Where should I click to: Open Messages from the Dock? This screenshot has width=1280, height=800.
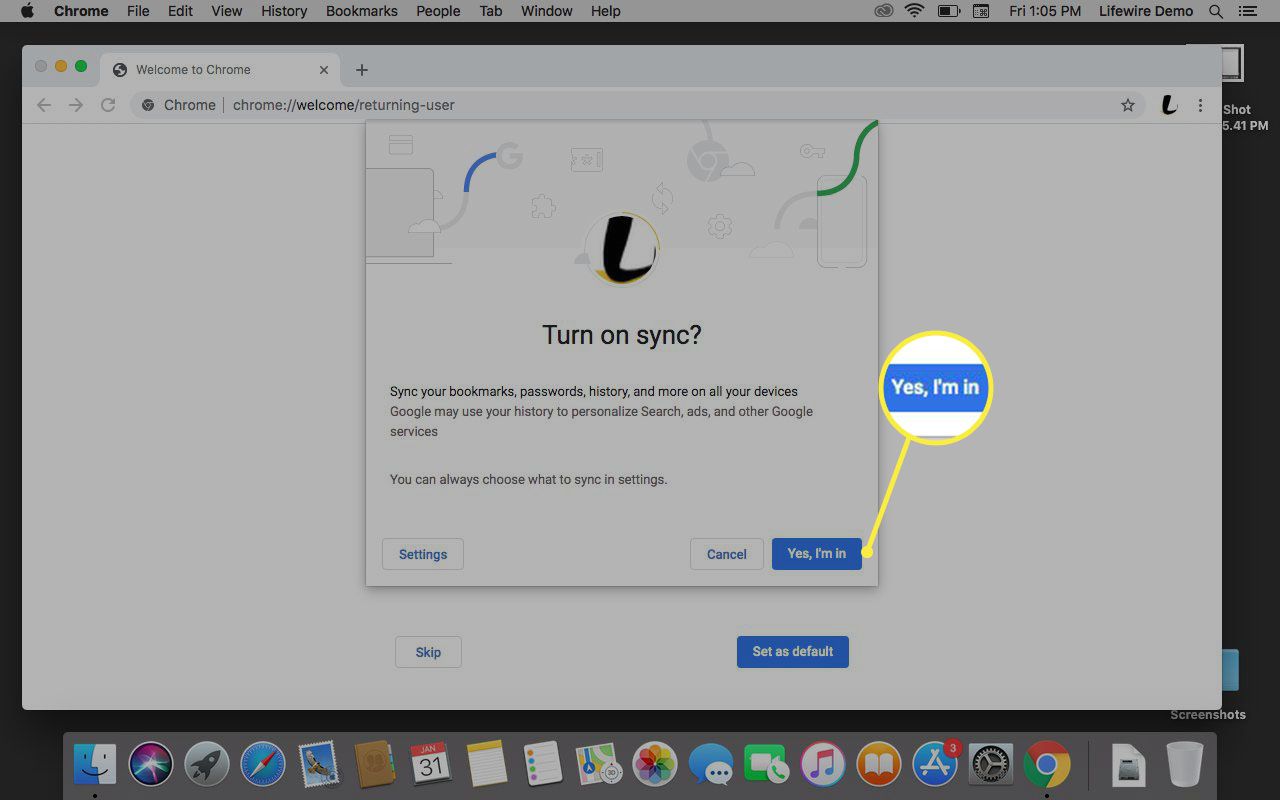click(x=711, y=766)
